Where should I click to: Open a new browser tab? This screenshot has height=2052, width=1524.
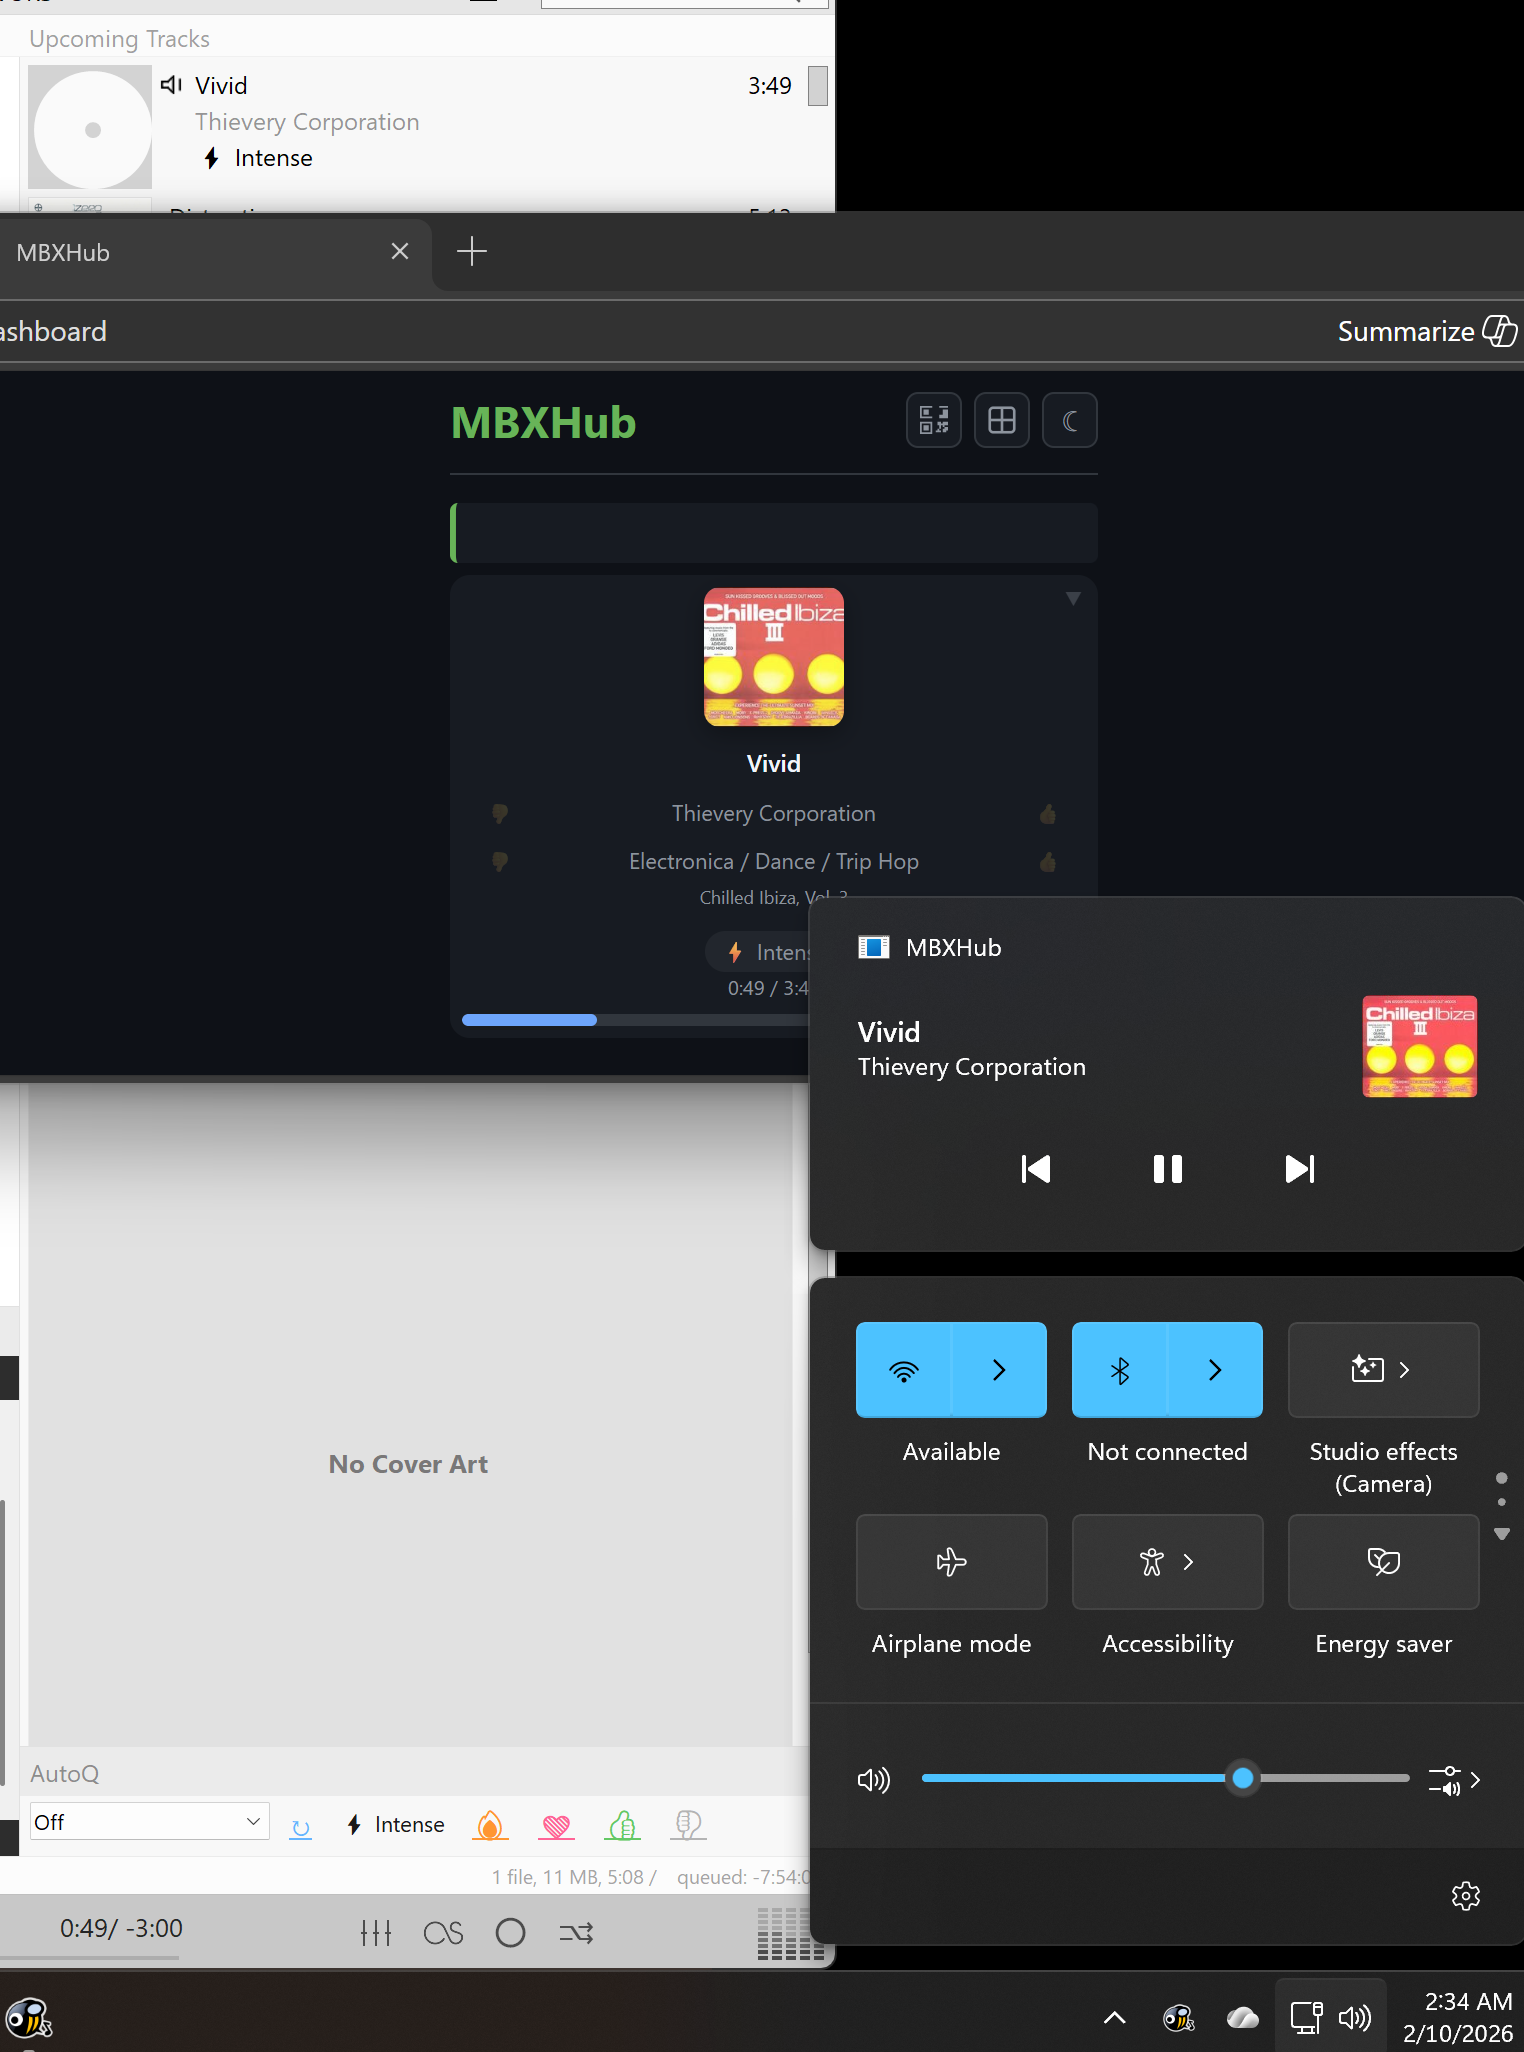click(472, 252)
